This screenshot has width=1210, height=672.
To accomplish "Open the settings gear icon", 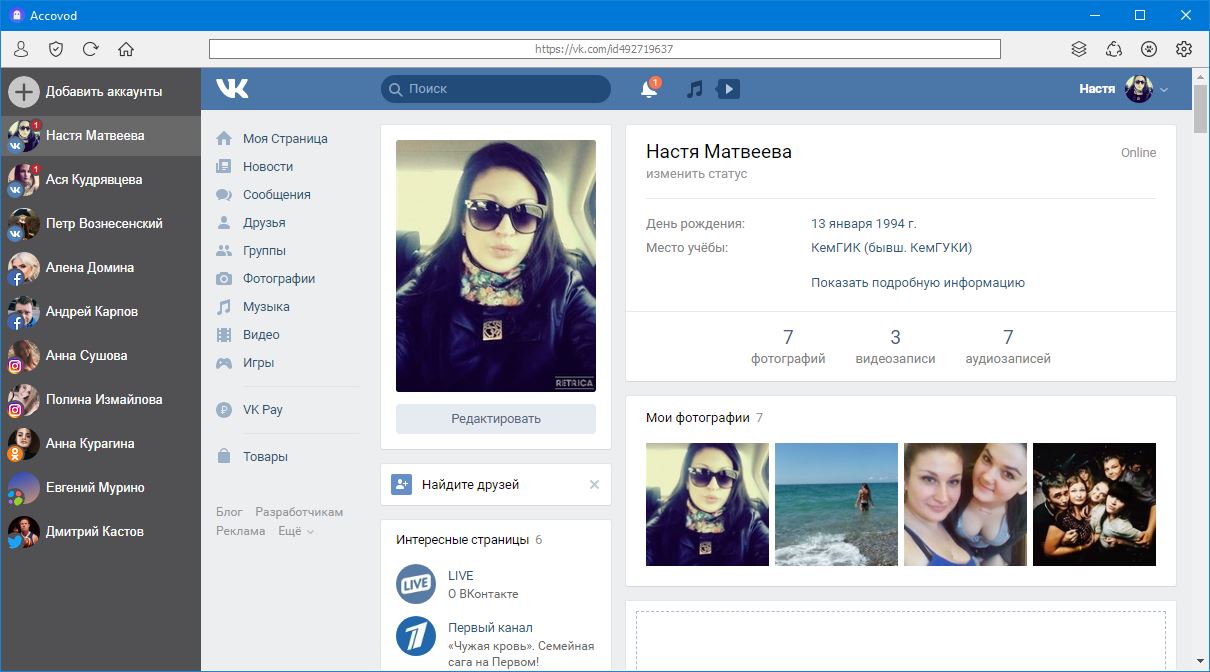I will coord(1184,49).
